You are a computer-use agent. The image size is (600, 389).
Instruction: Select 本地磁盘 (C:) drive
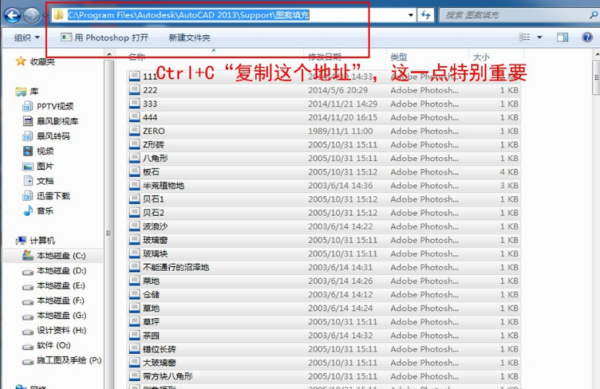pyautogui.click(x=54, y=256)
